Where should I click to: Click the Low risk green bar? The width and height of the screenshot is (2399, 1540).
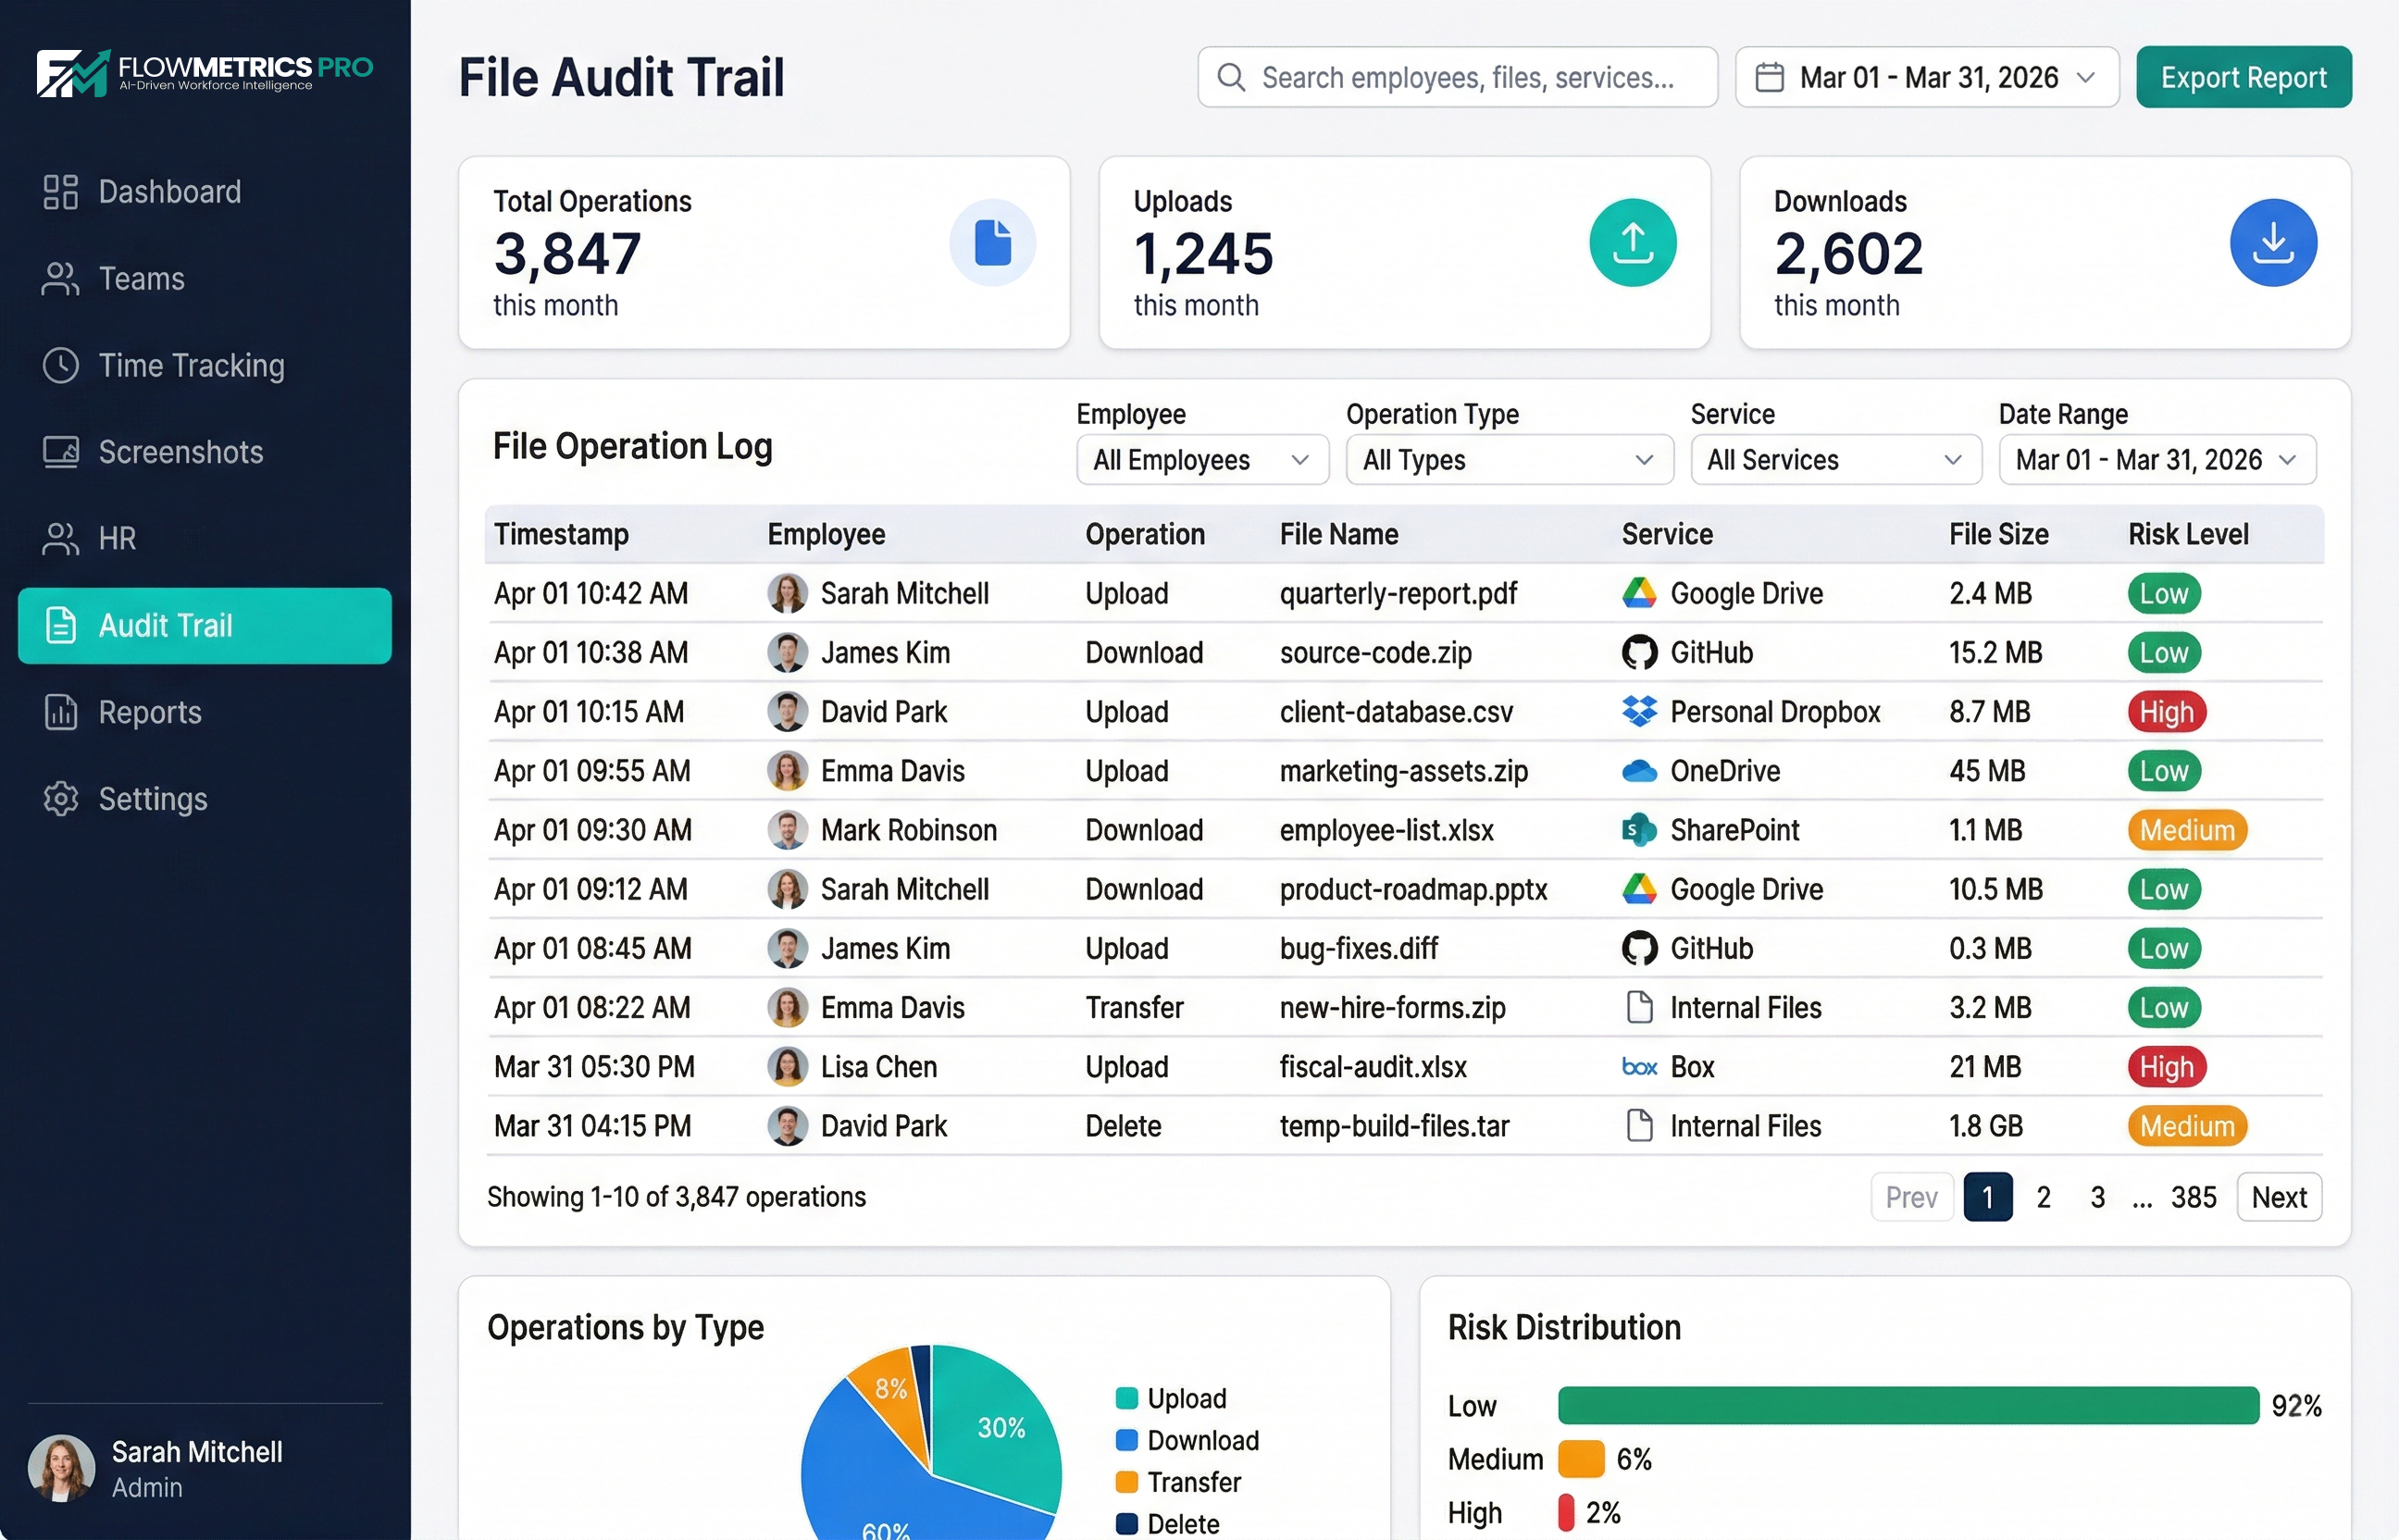pyautogui.click(x=1907, y=1405)
